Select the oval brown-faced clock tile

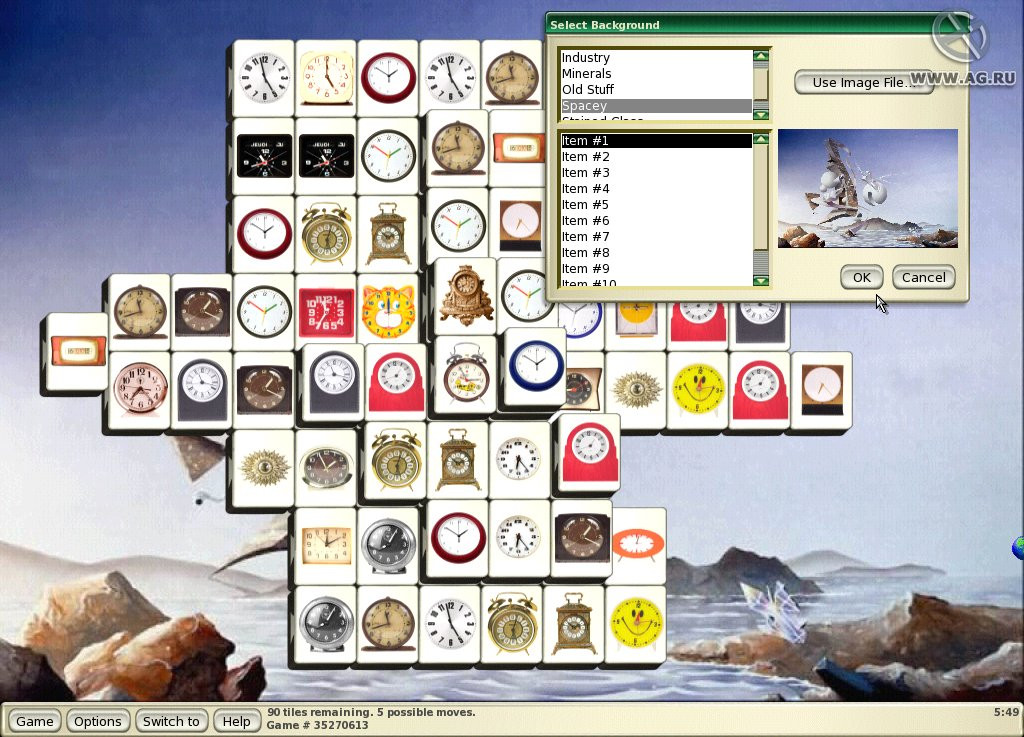coord(326,467)
